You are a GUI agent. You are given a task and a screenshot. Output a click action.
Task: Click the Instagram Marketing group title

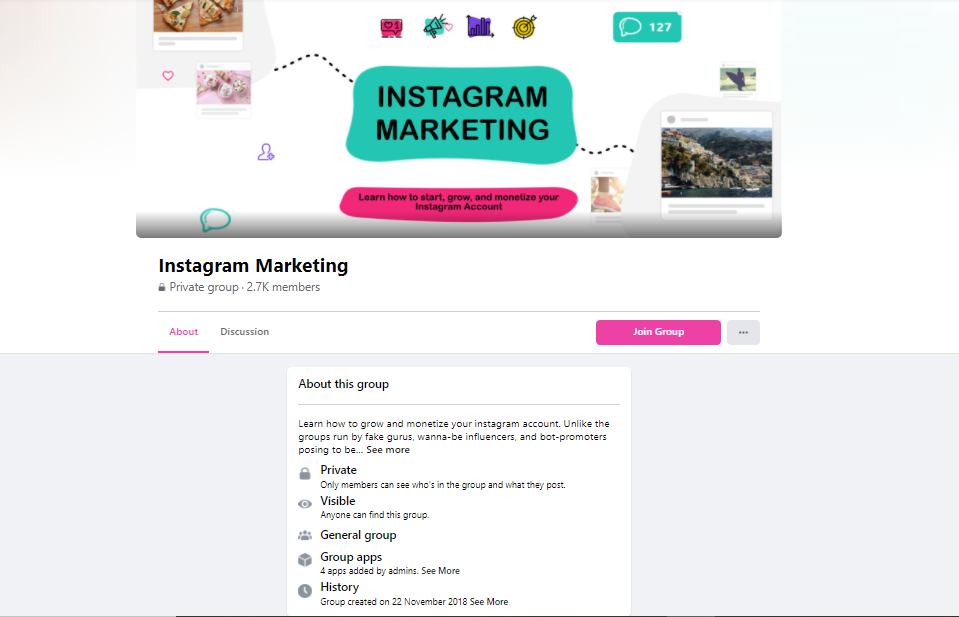tap(253, 266)
